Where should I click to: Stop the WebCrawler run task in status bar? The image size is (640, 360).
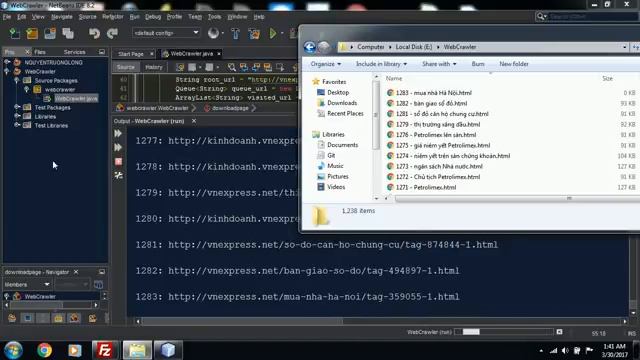click(x=559, y=332)
